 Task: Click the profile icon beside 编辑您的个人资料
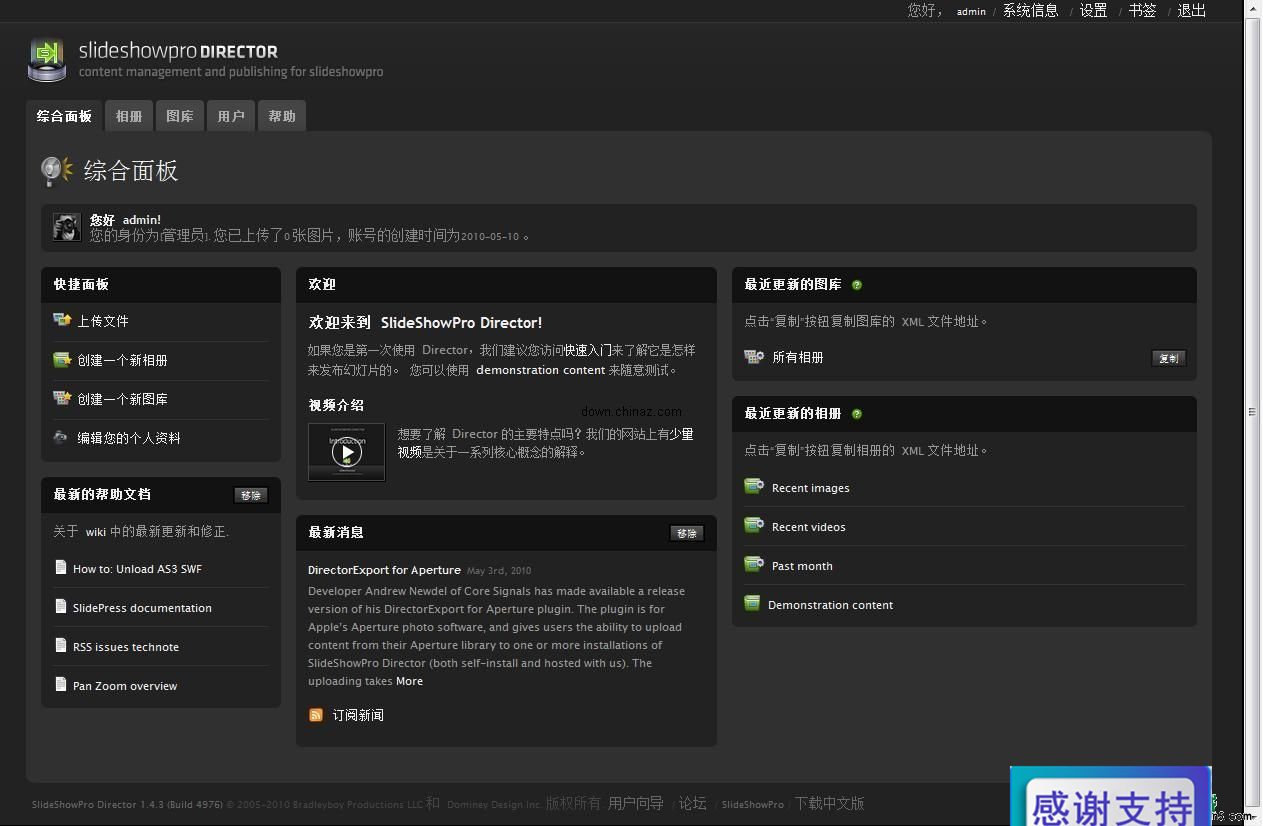(x=61, y=437)
